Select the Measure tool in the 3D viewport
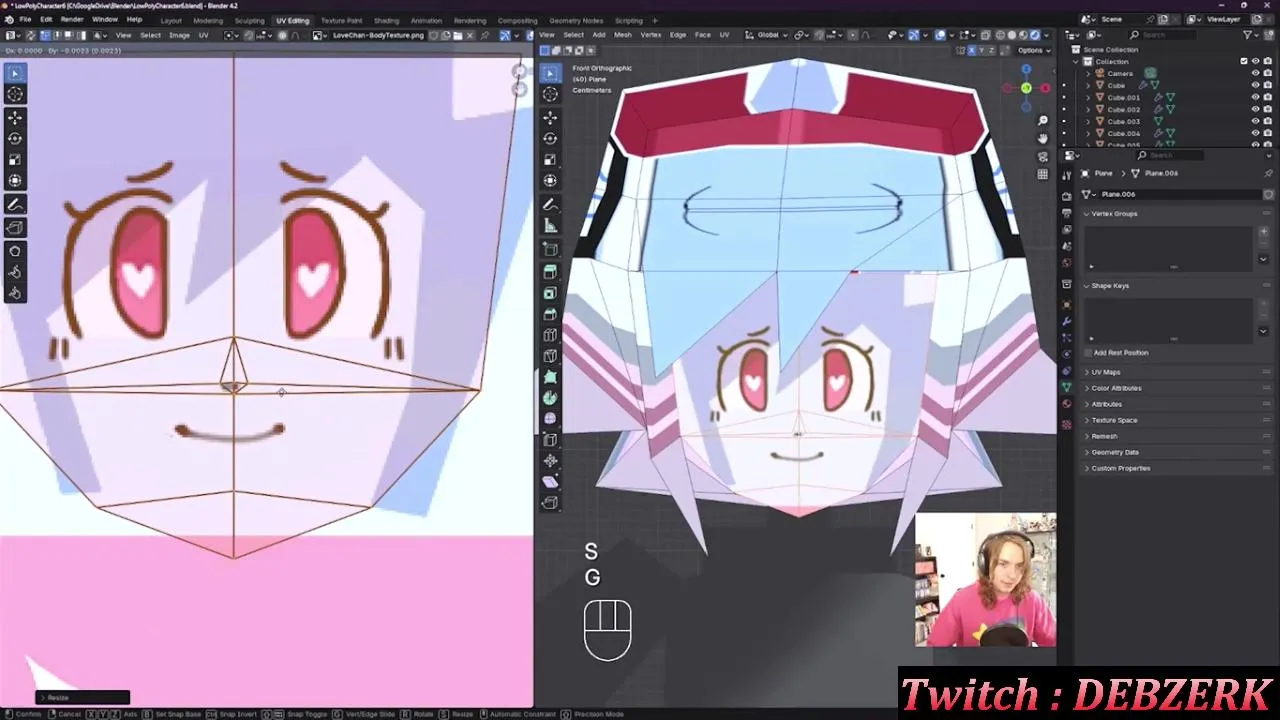1280x720 pixels. pyautogui.click(x=550, y=226)
